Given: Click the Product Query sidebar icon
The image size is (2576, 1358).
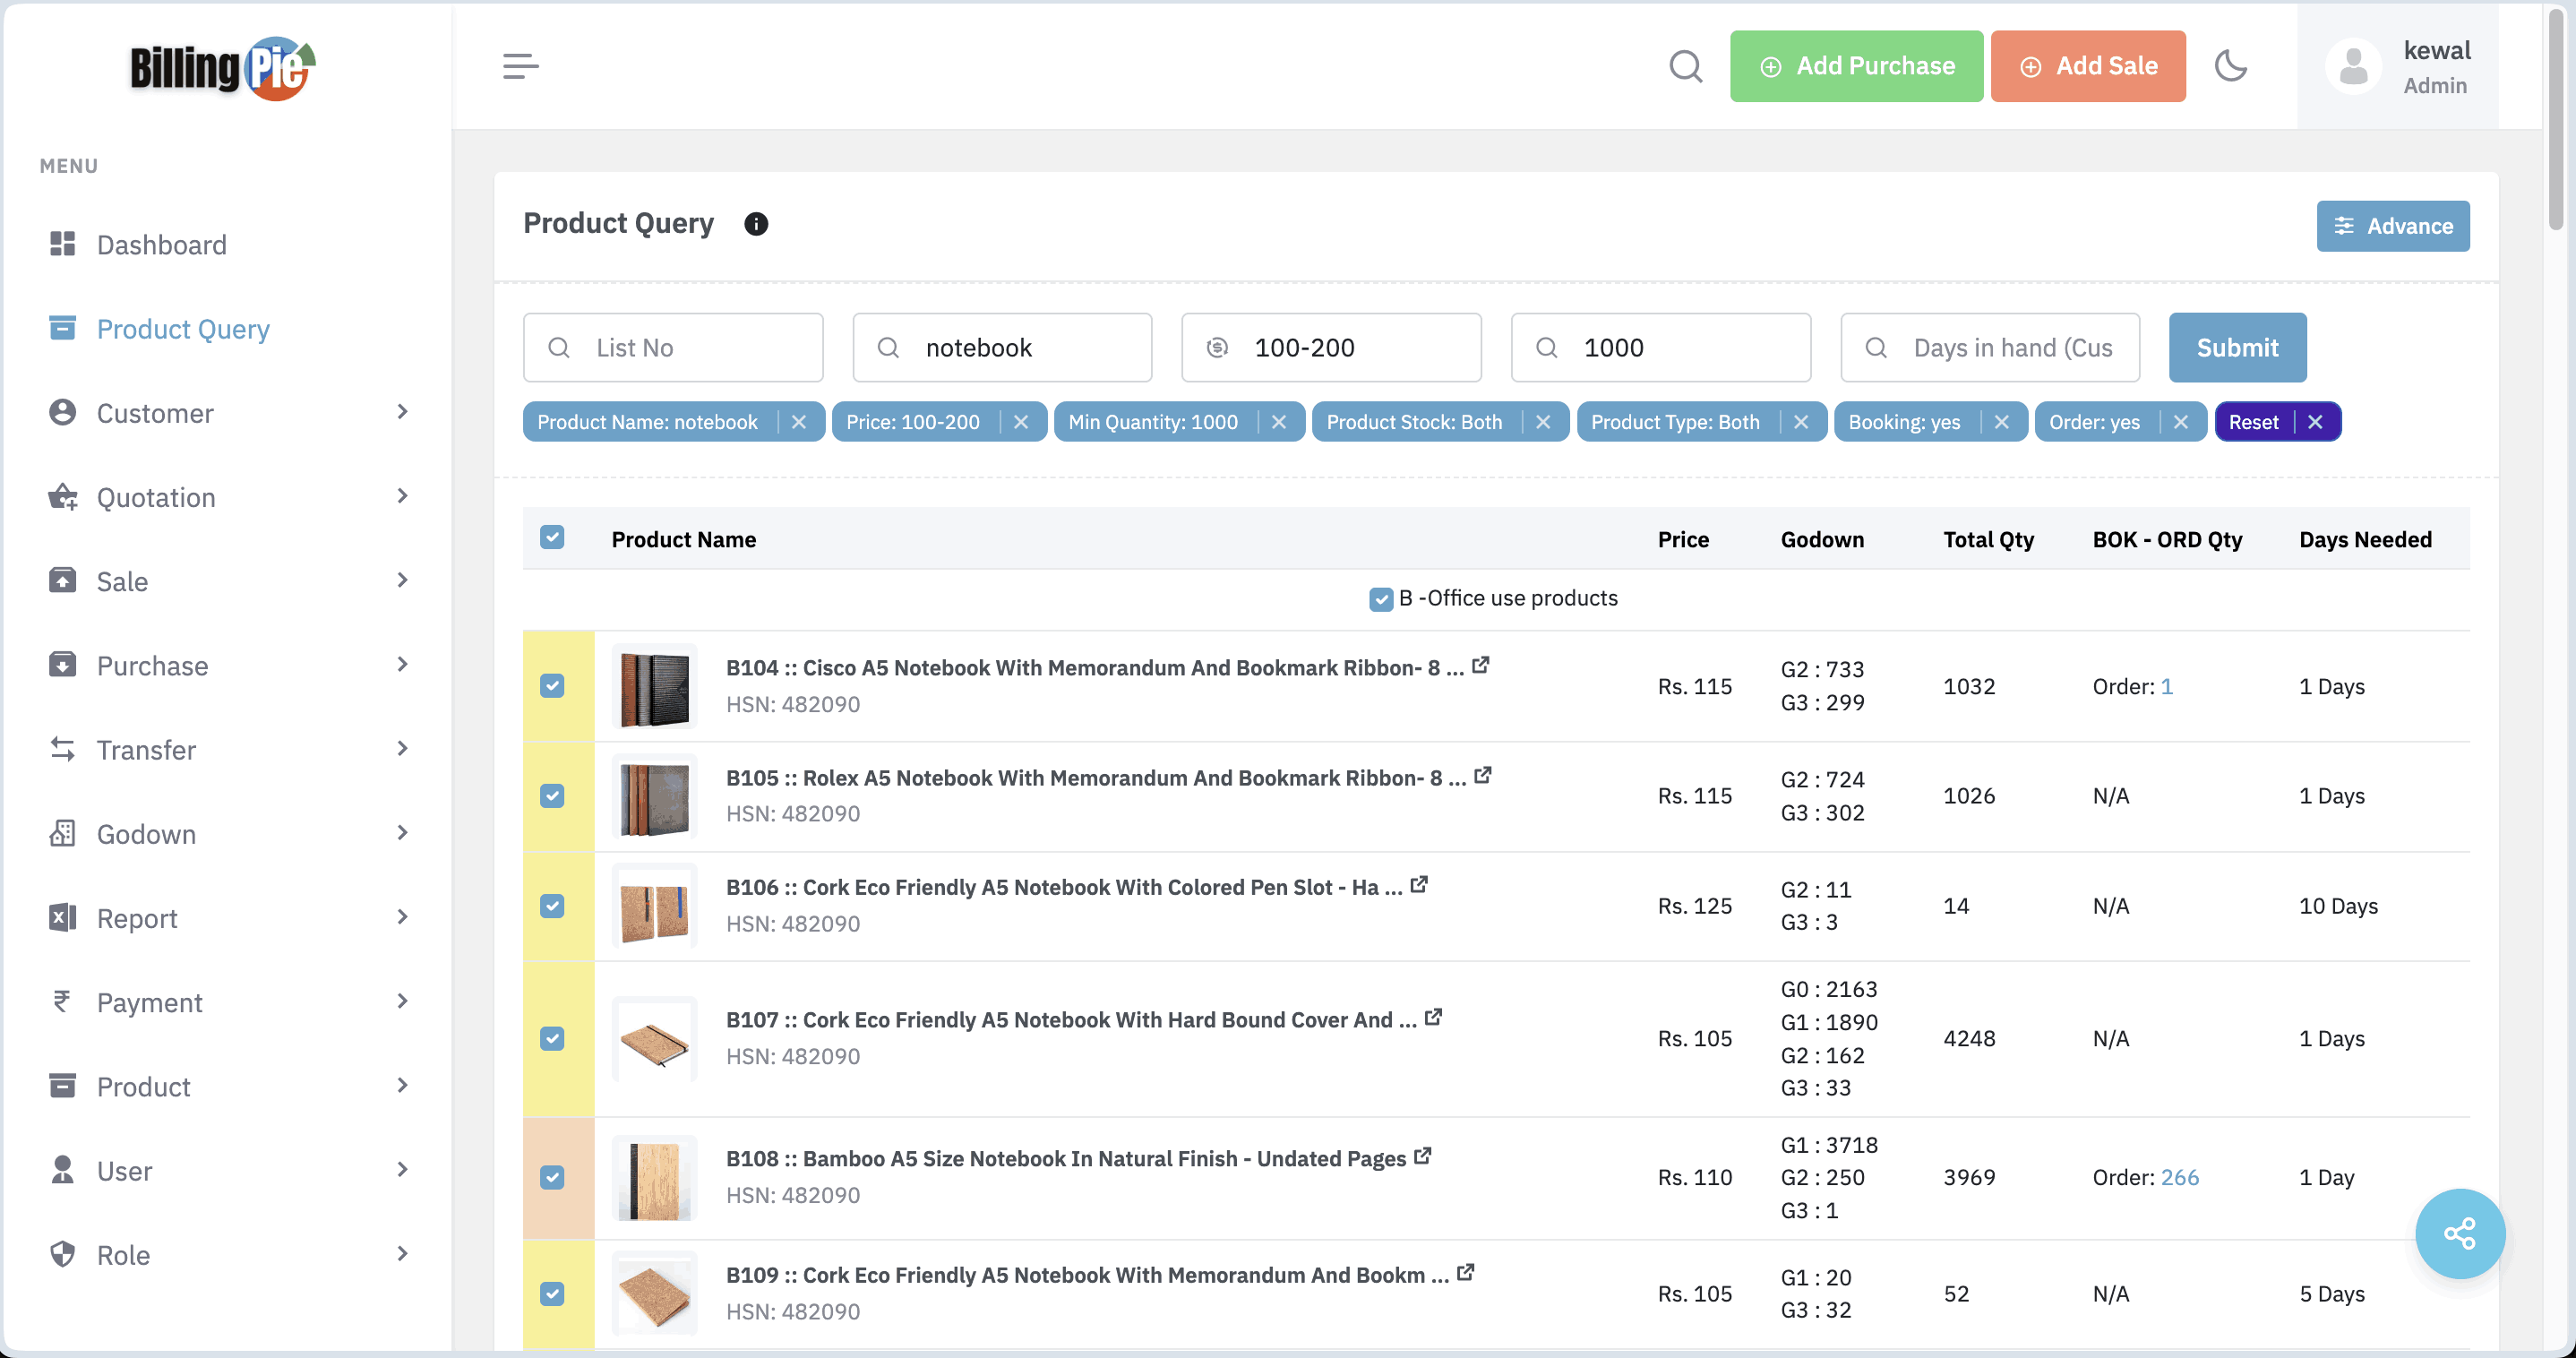Looking at the screenshot, I should (x=62, y=328).
